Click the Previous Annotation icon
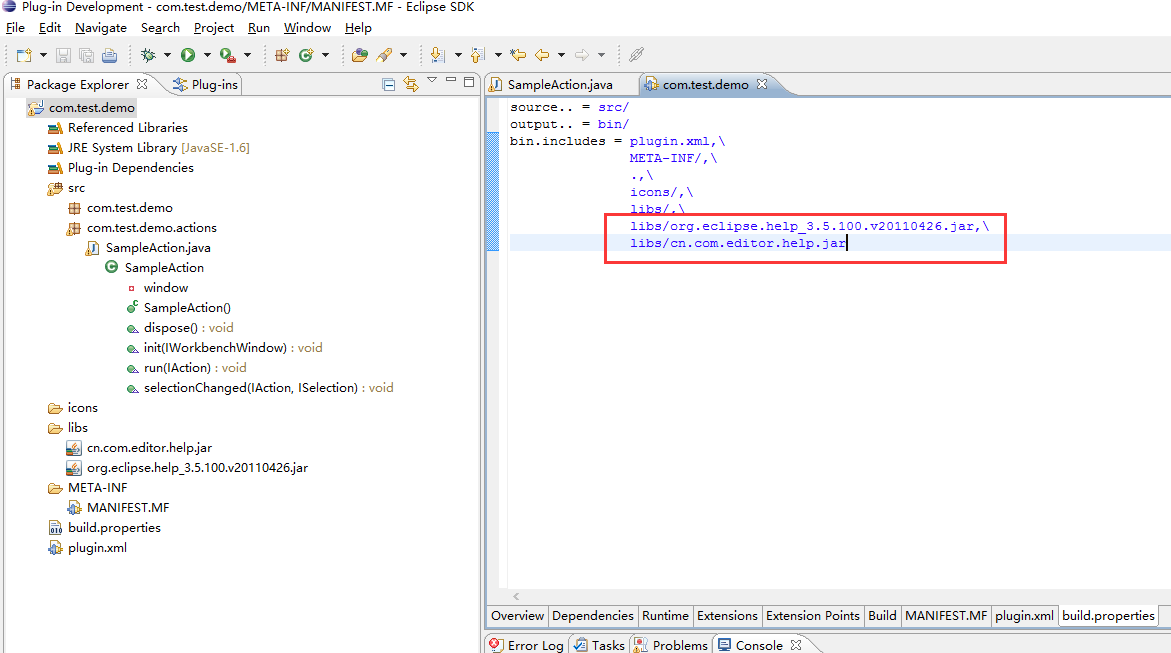 pos(478,55)
